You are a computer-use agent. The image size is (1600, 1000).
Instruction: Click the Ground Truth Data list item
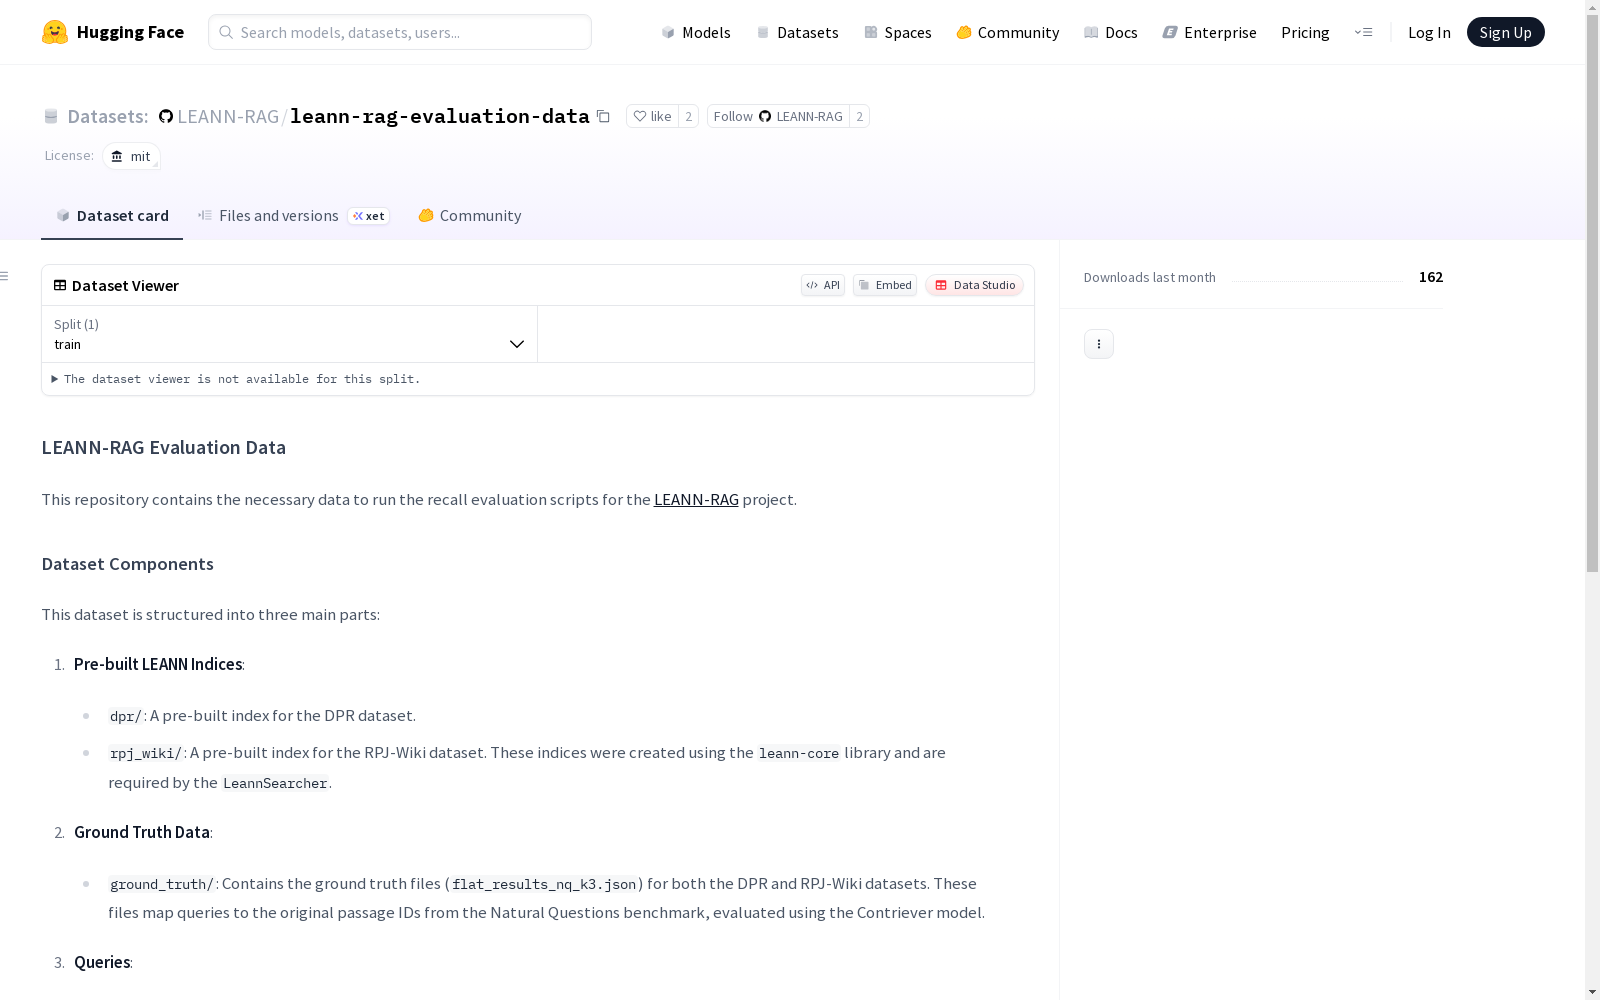142,832
